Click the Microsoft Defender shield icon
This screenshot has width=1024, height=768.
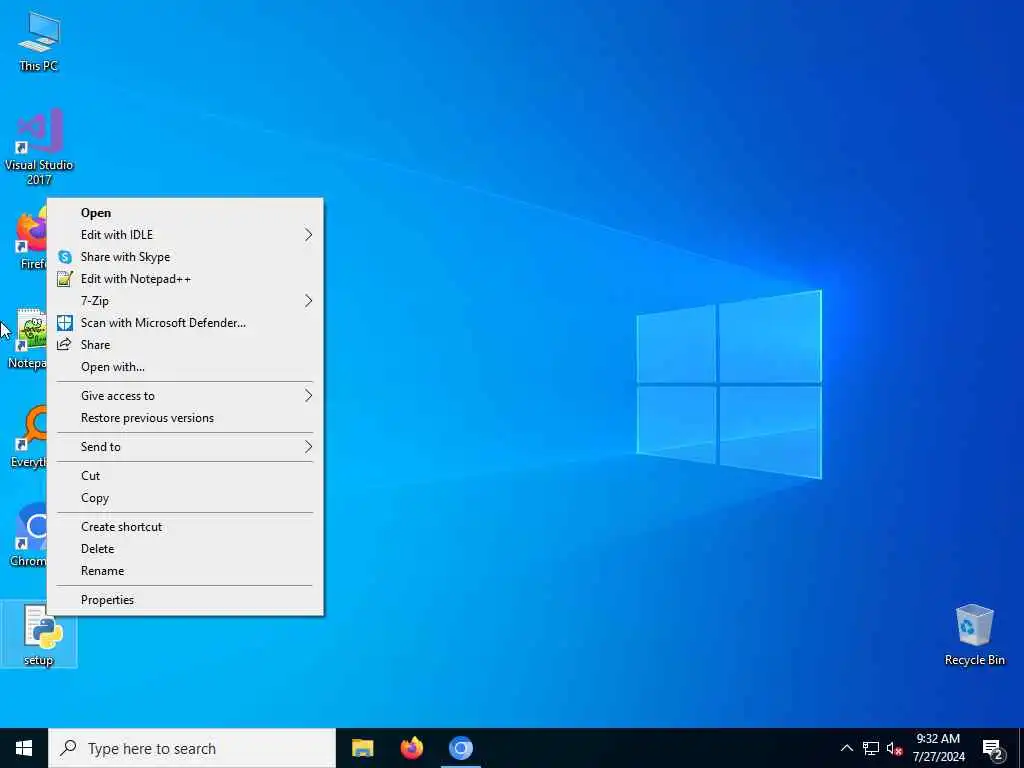[65, 323]
